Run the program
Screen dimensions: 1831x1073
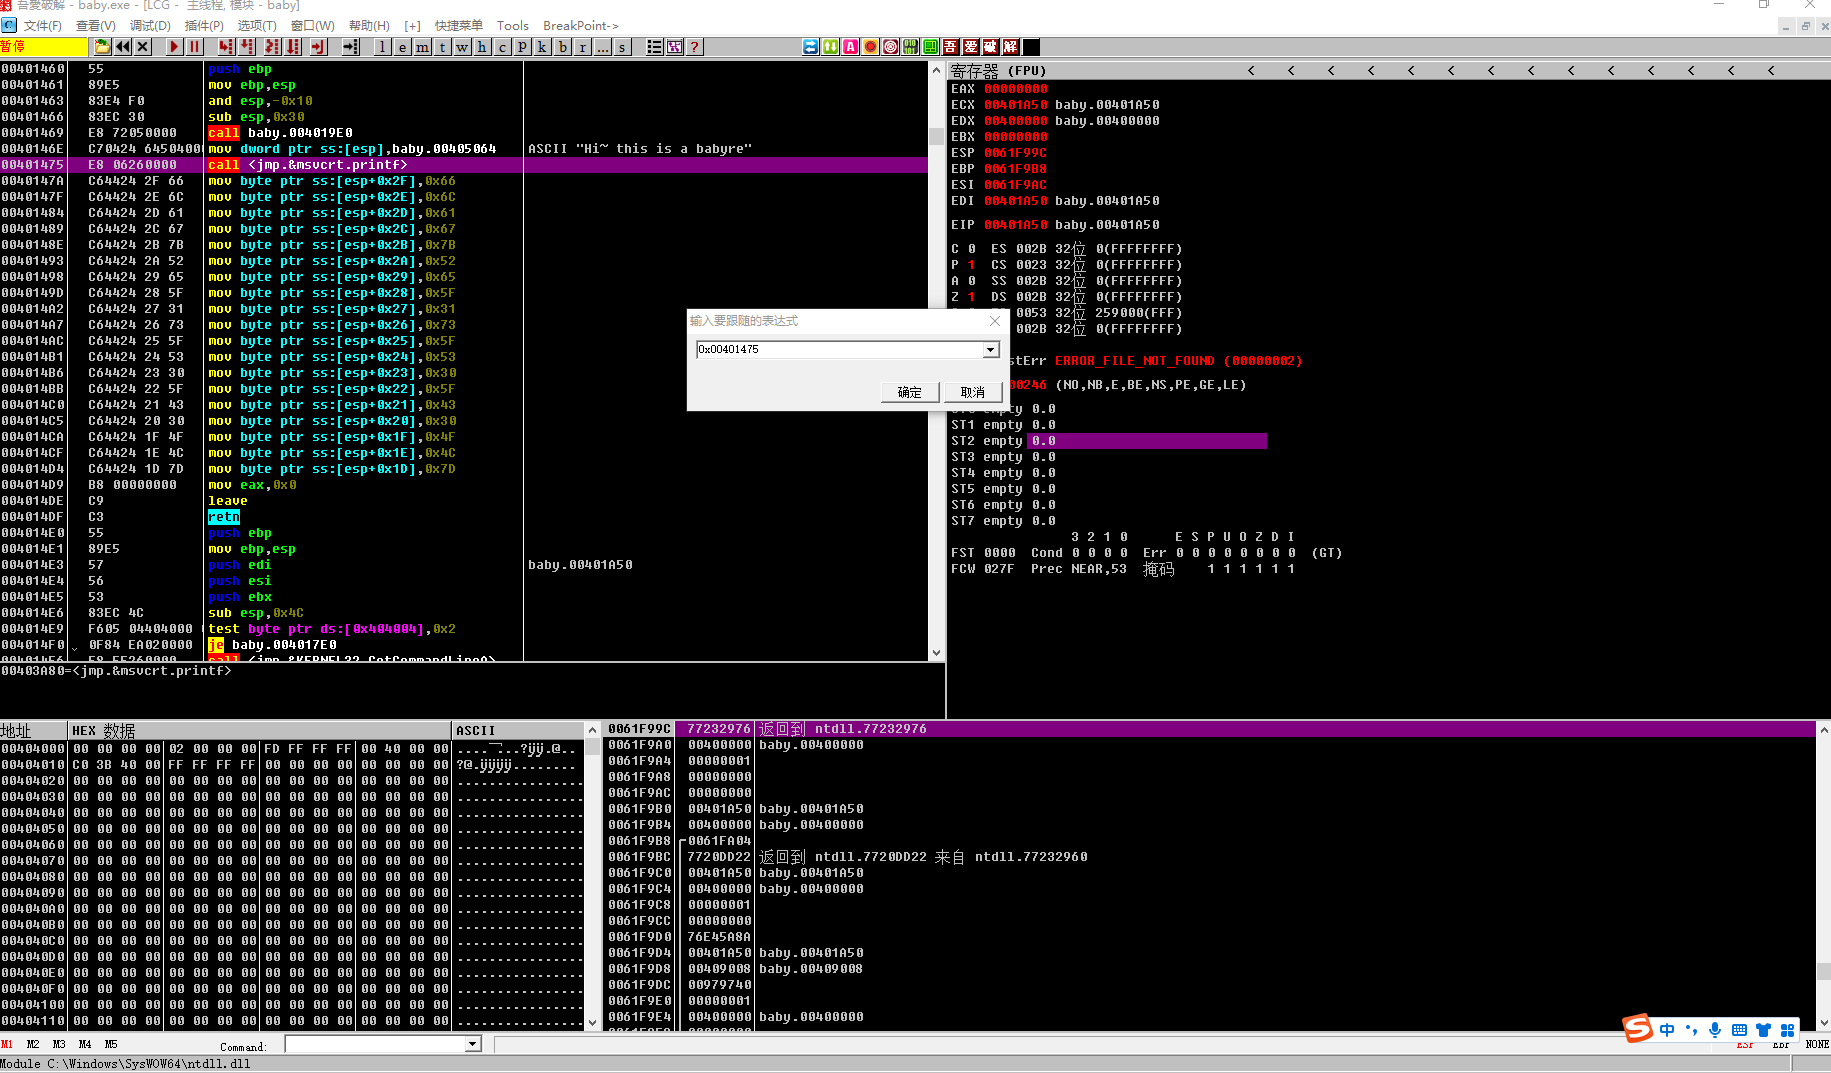point(173,47)
